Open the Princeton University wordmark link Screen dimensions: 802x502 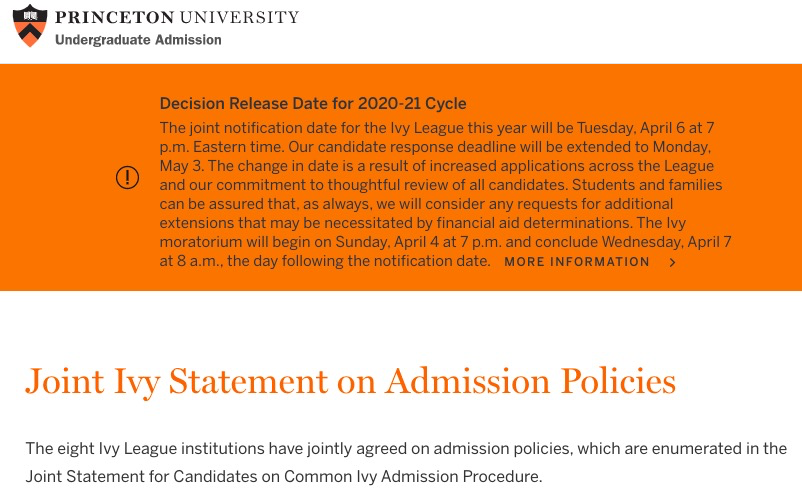click(x=177, y=17)
